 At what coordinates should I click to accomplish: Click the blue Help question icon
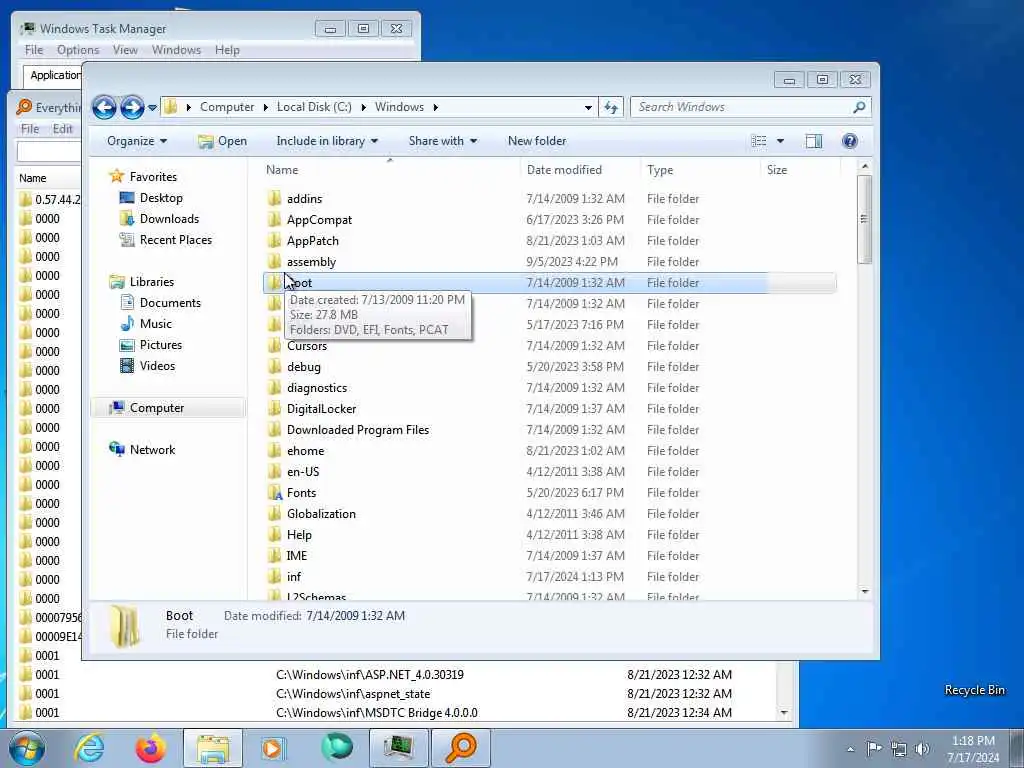coord(850,141)
